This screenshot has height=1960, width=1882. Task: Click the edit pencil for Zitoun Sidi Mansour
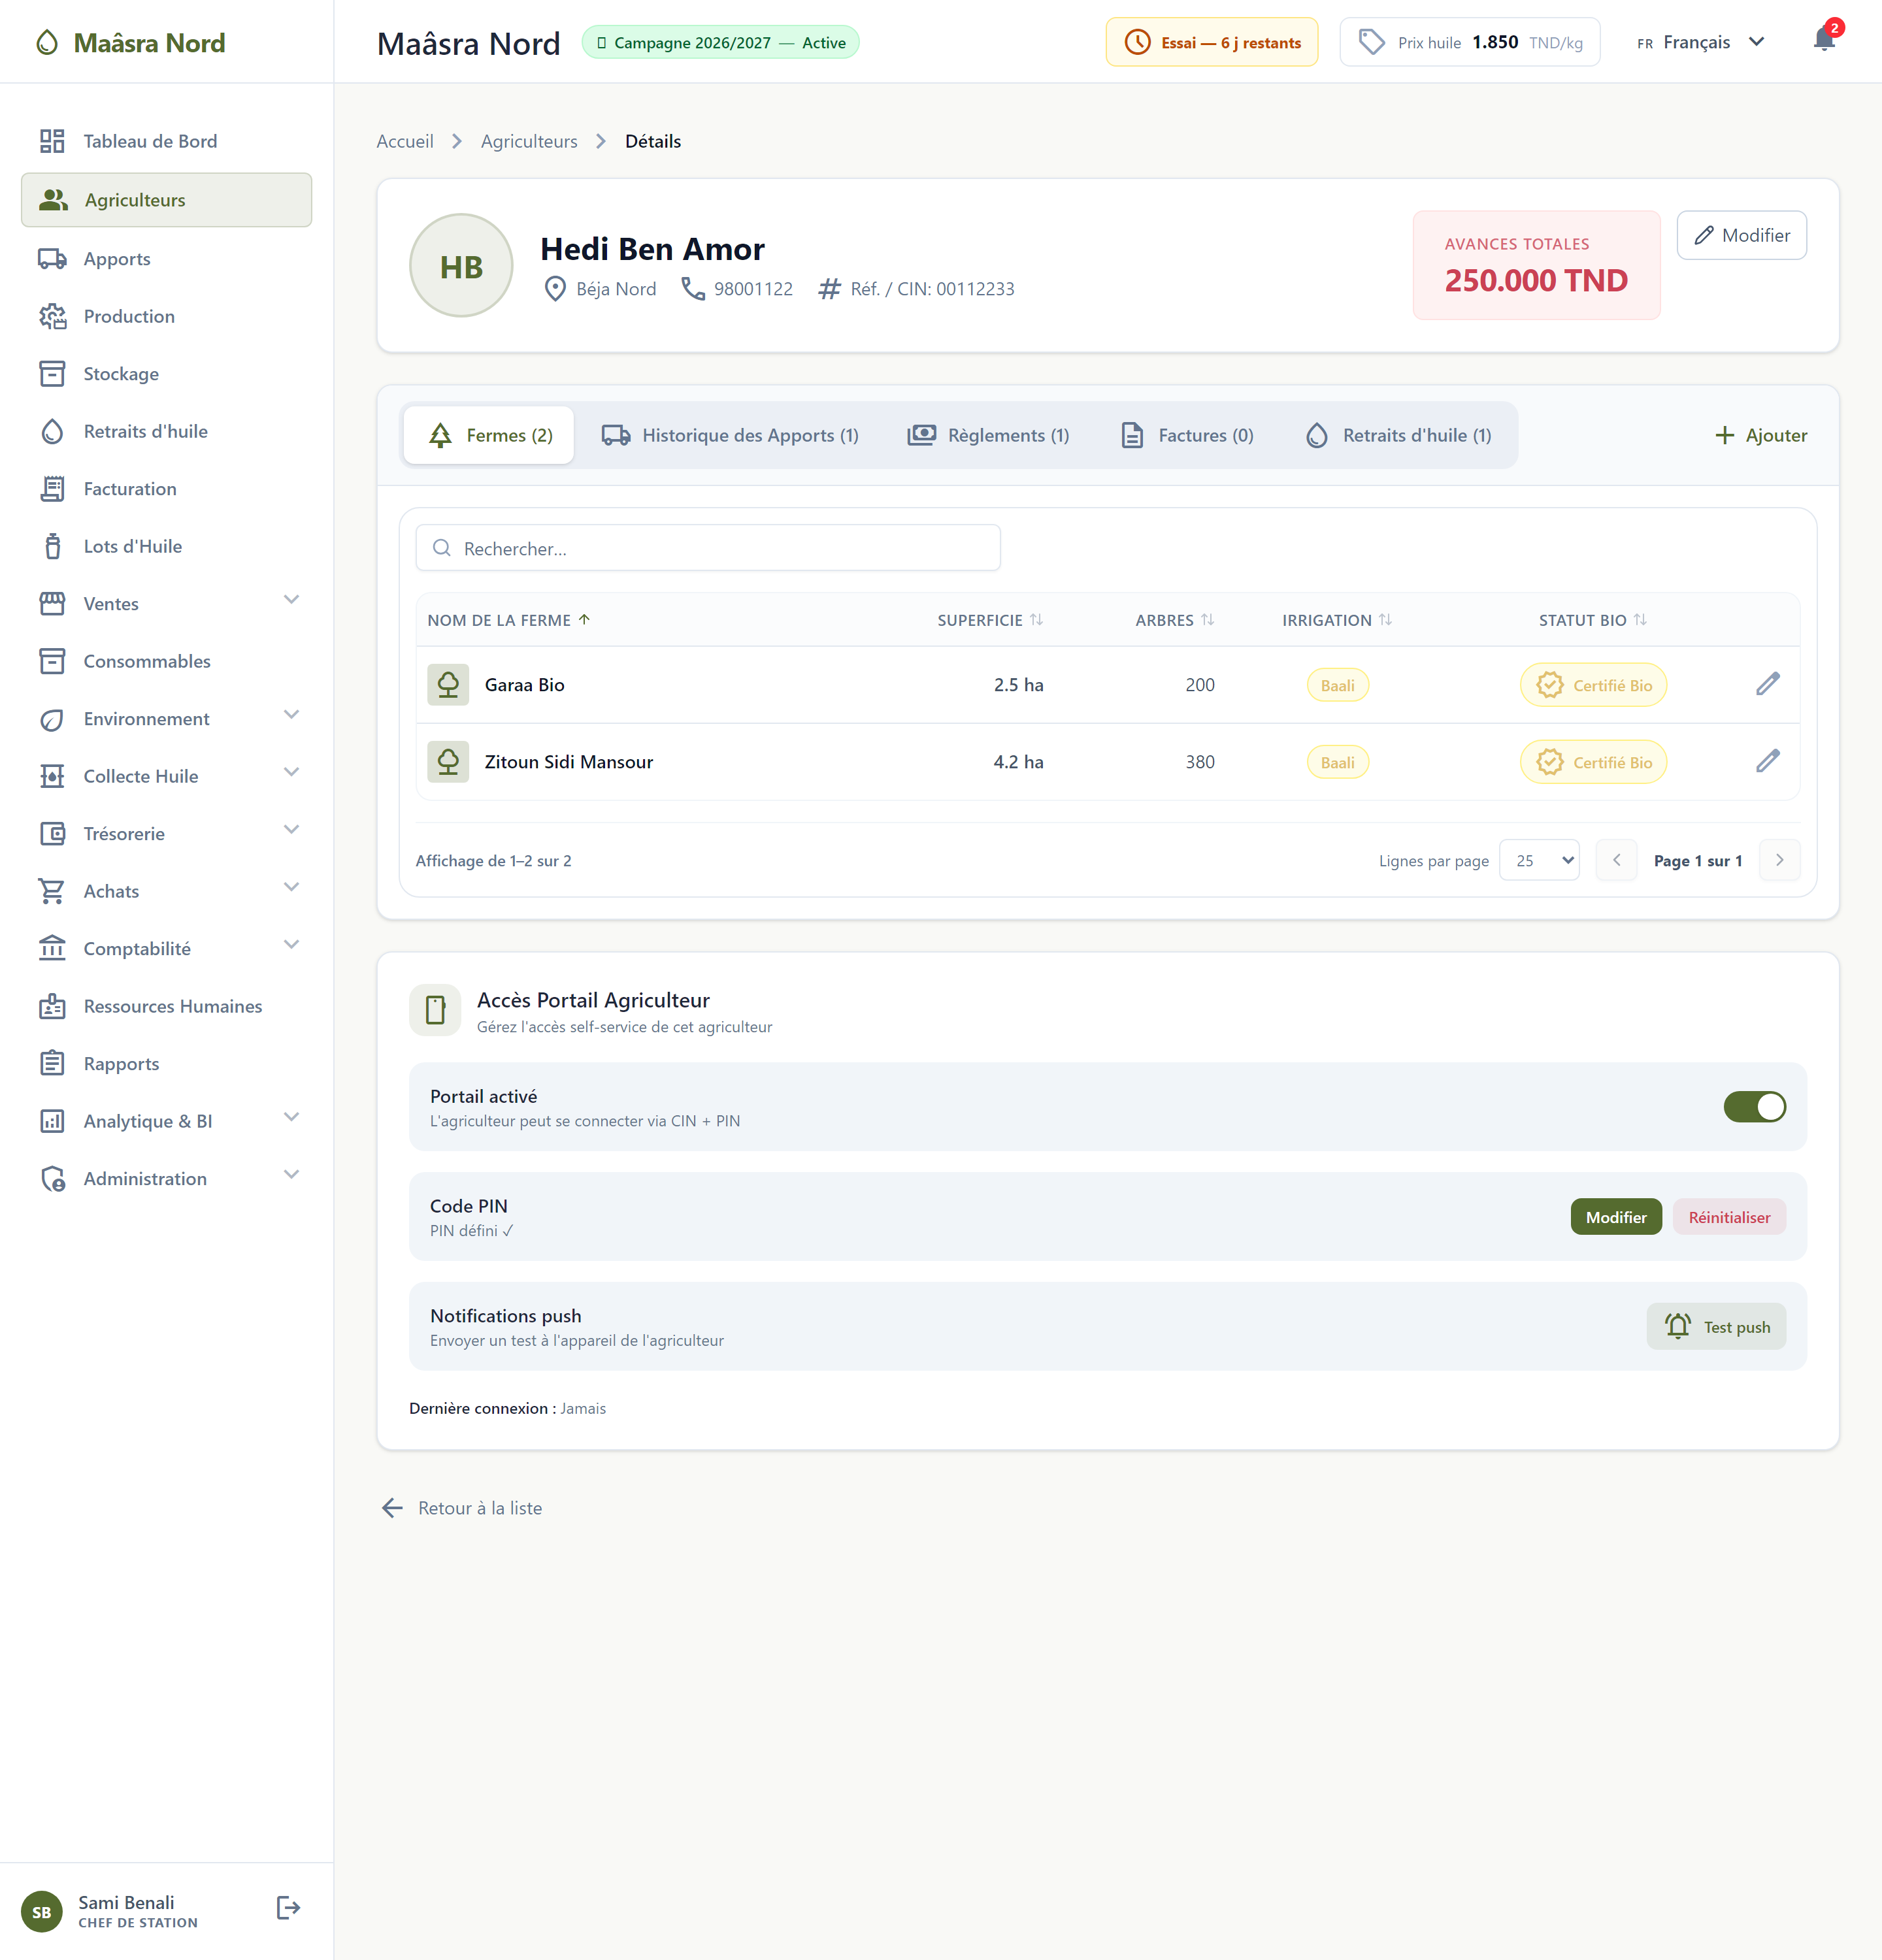1767,761
